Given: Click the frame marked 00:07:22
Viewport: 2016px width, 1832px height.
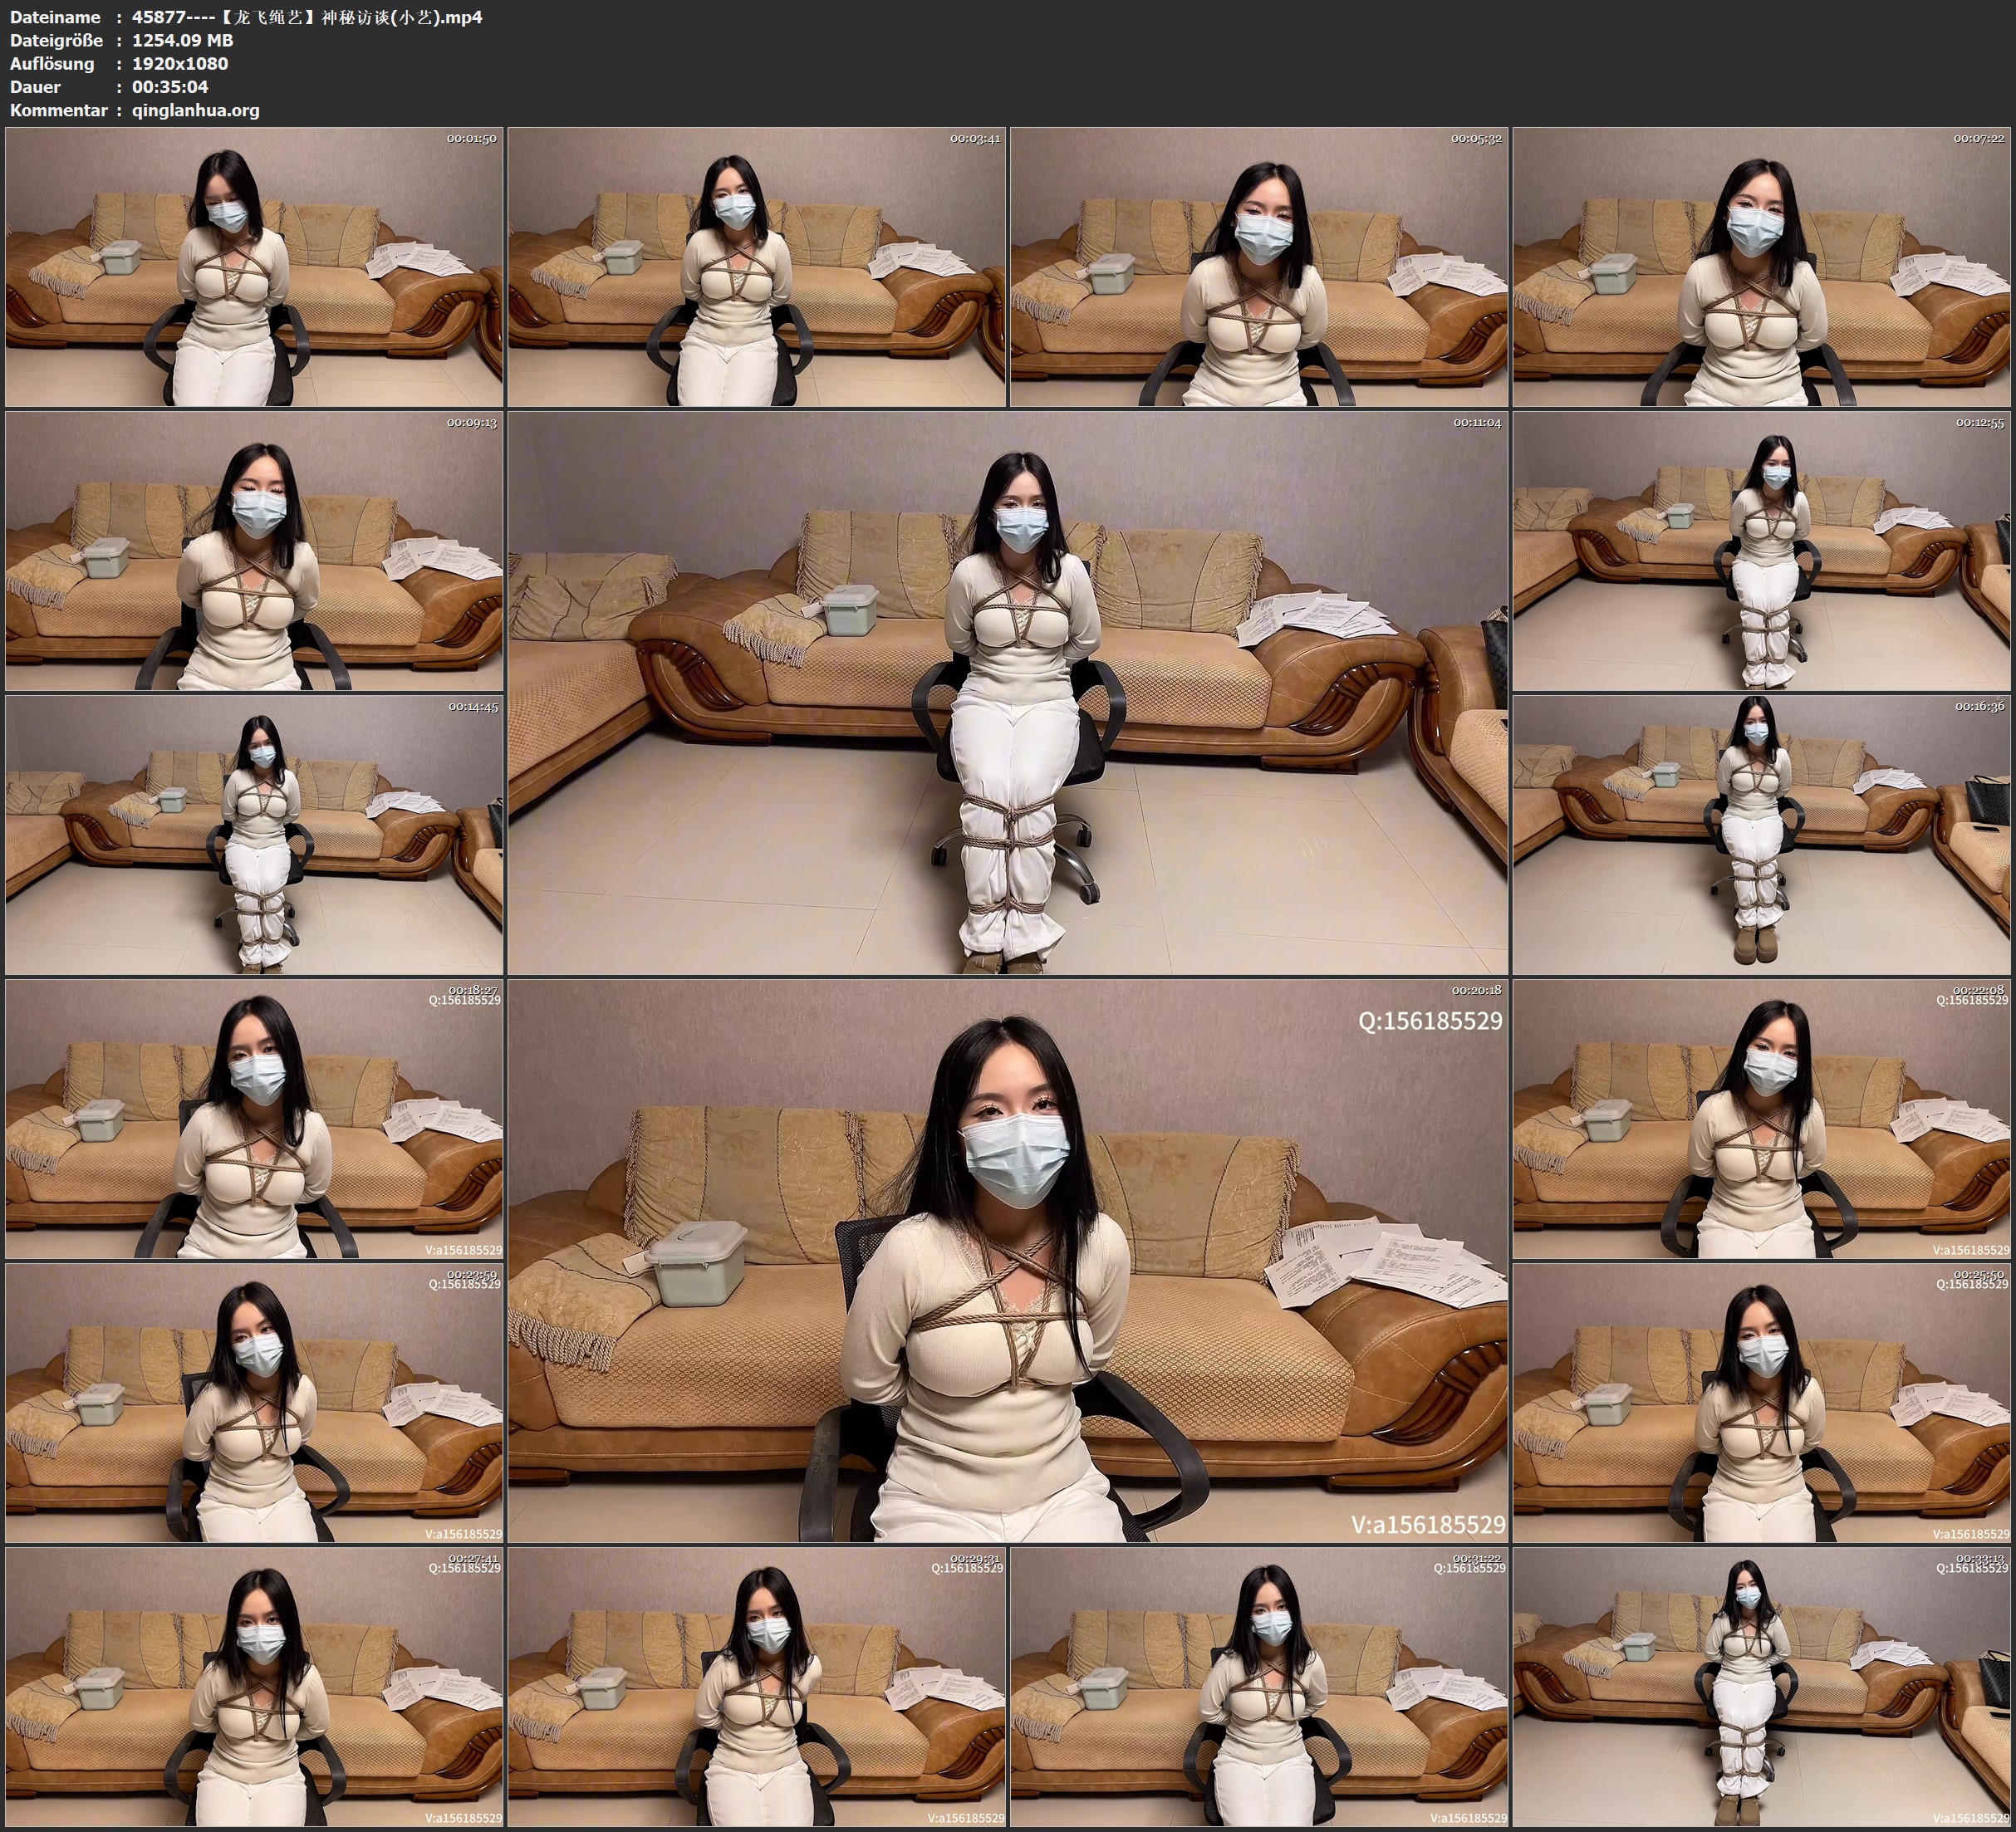Looking at the screenshot, I should tap(1762, 267).
